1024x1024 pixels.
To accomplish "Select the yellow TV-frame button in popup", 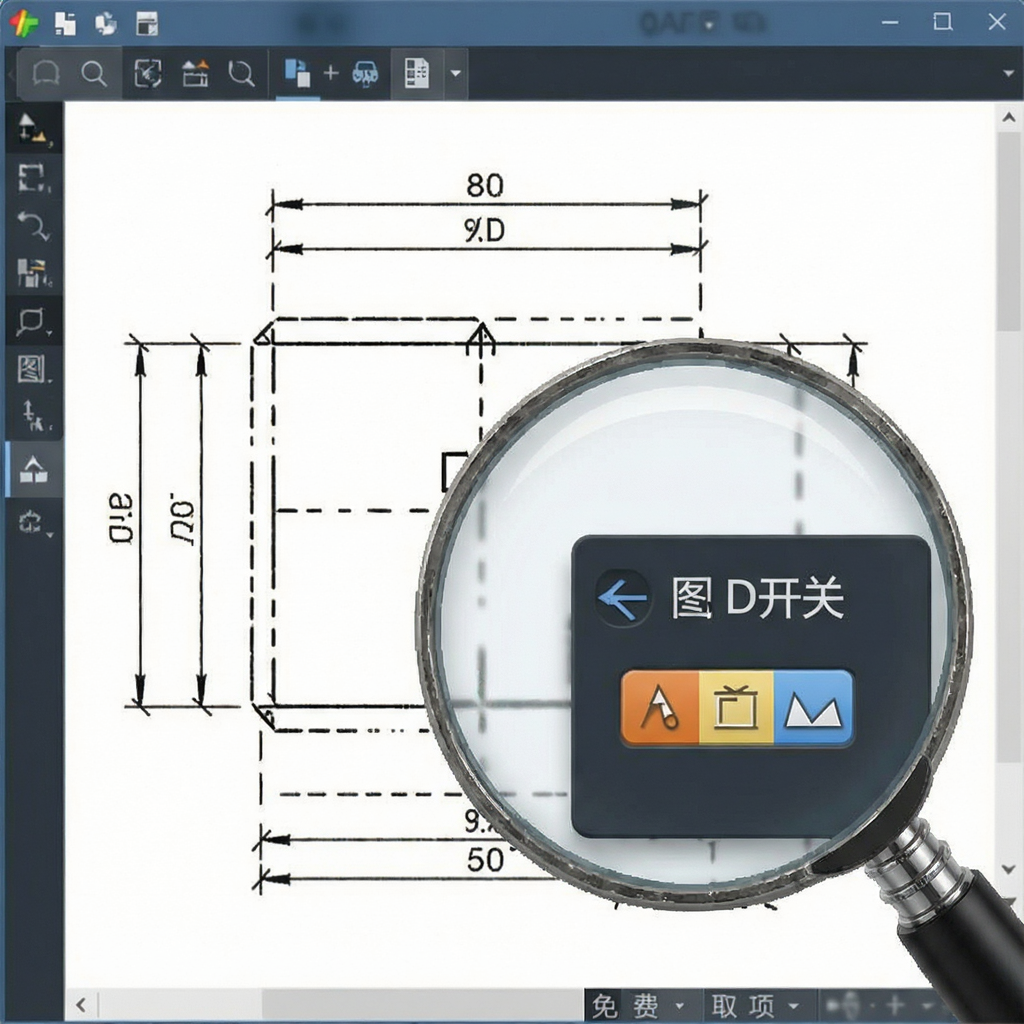I will [736, 707].
